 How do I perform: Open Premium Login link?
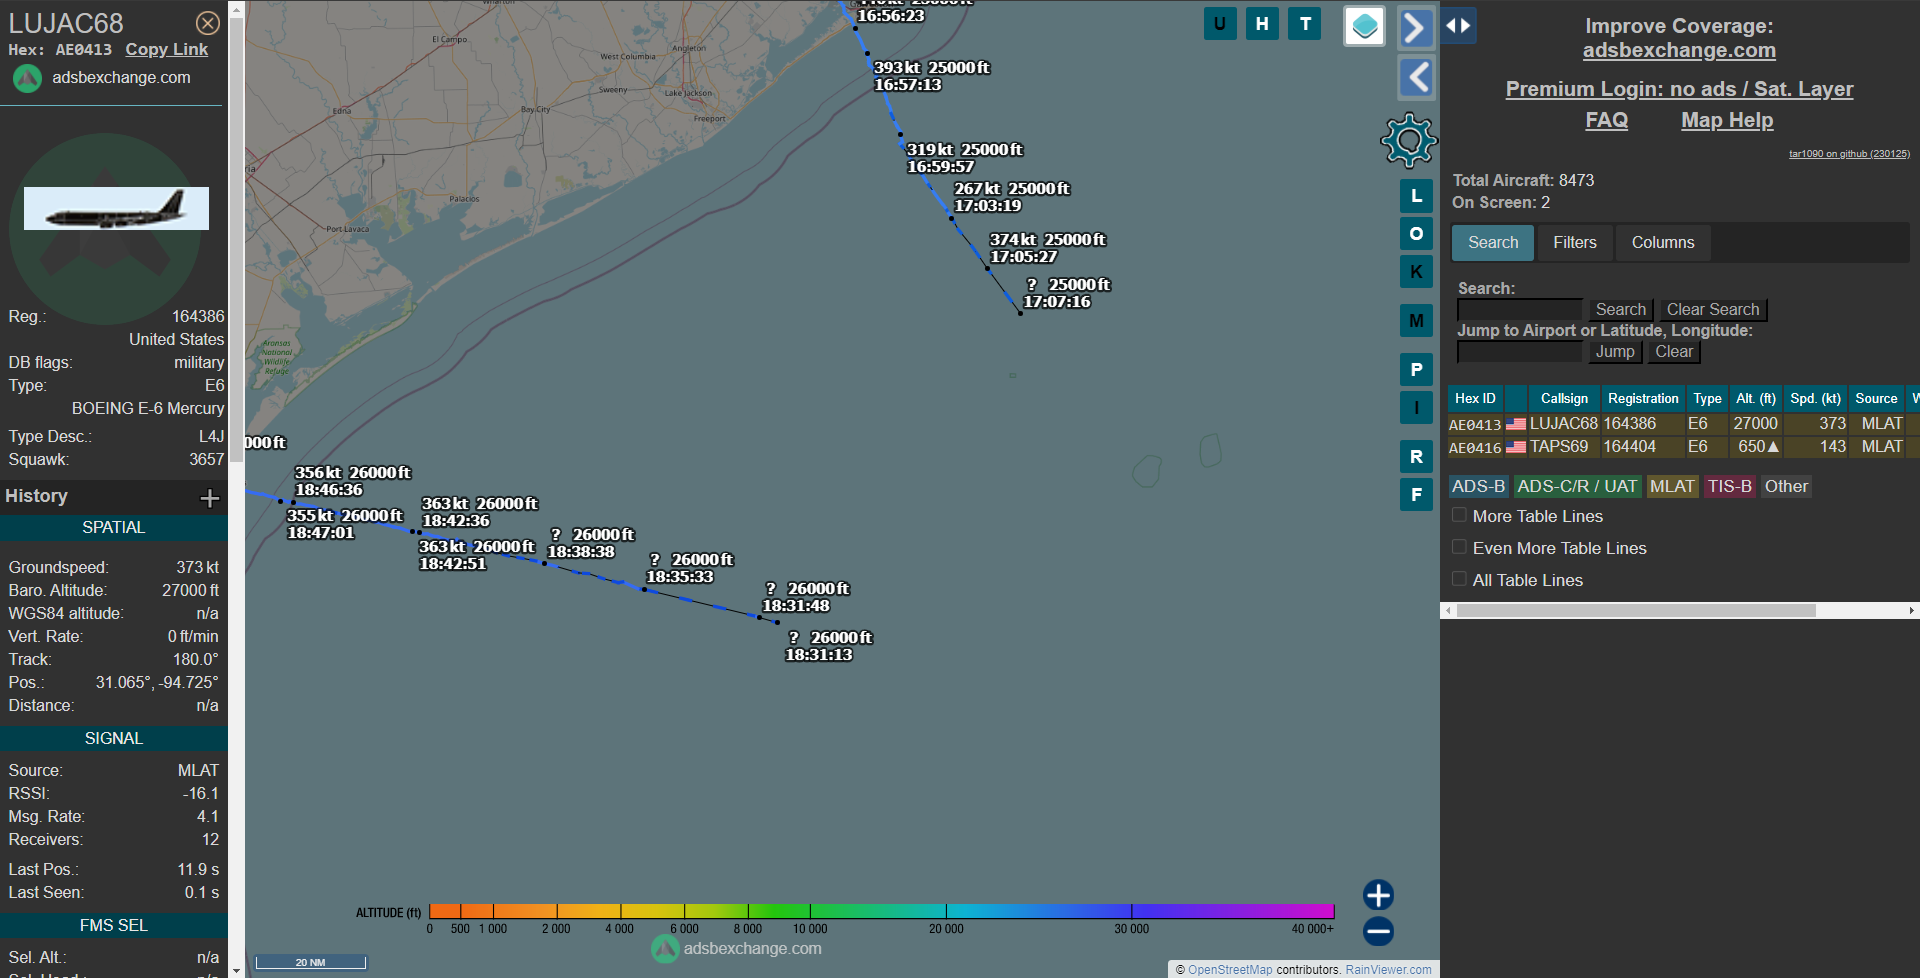coord(1679,89)
